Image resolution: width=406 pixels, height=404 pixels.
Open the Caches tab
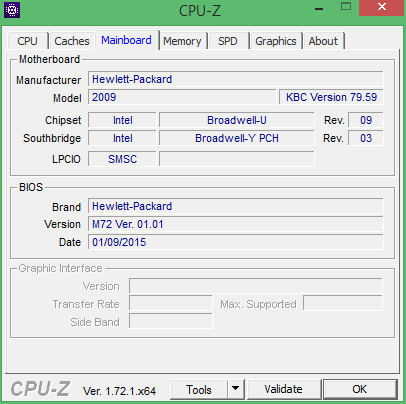pyautogui.click(x=72, y=41)
